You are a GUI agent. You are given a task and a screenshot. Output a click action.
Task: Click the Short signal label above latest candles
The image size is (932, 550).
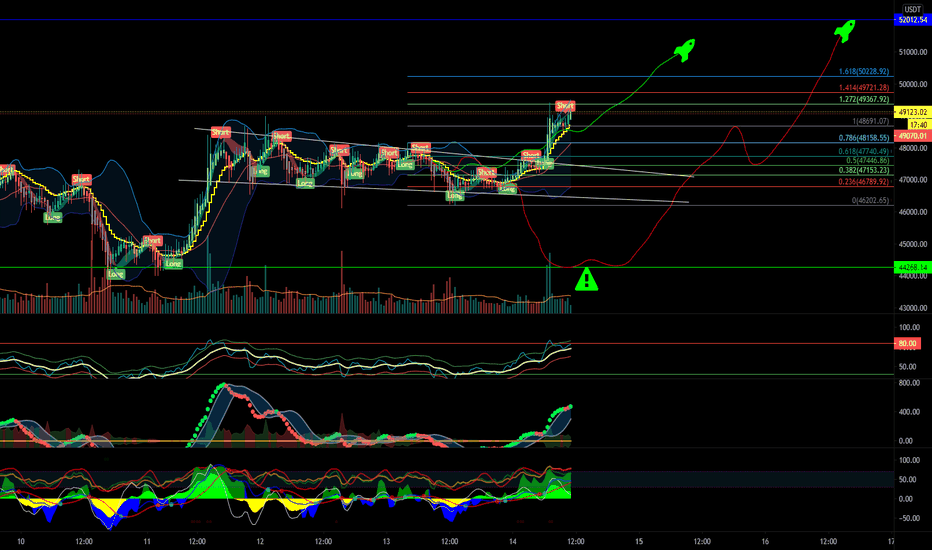565,106
